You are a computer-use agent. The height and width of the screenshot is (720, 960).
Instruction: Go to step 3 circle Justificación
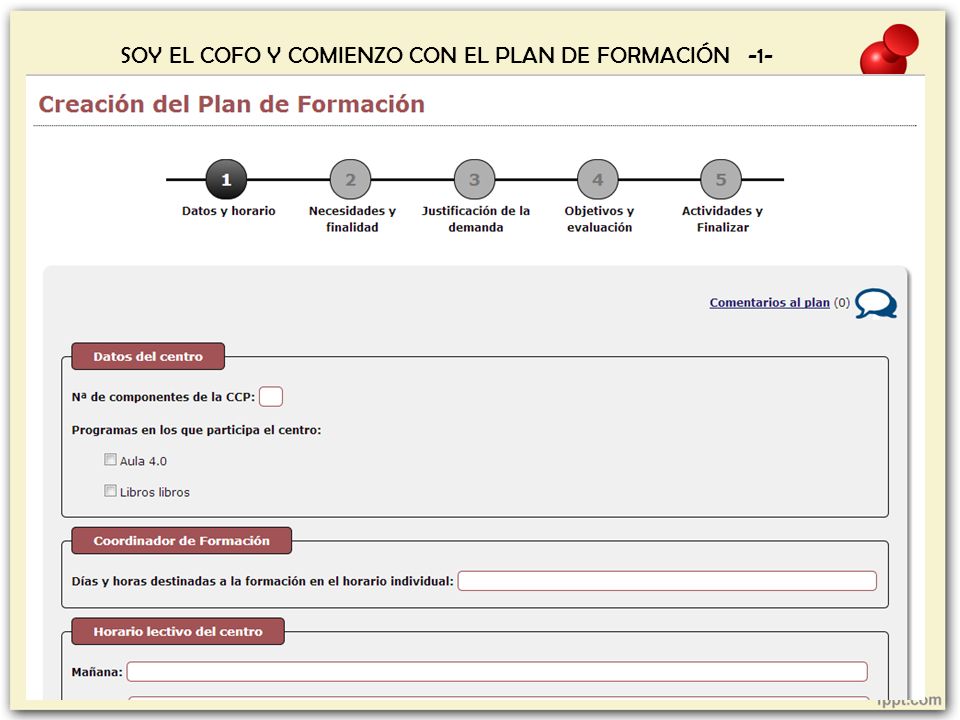(x=474, y=179)
